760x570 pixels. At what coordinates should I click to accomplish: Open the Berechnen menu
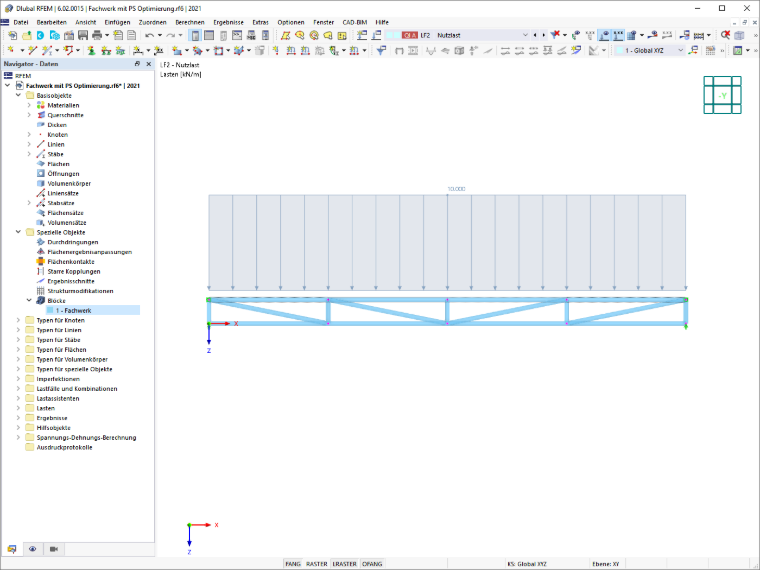coord(190,22)
